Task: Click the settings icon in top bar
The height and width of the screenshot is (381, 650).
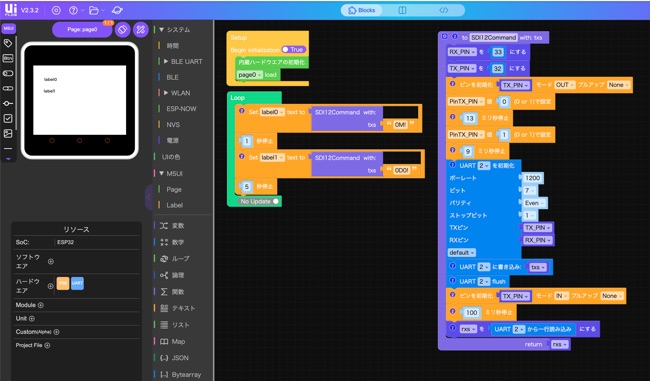Action: pos(56,10)
